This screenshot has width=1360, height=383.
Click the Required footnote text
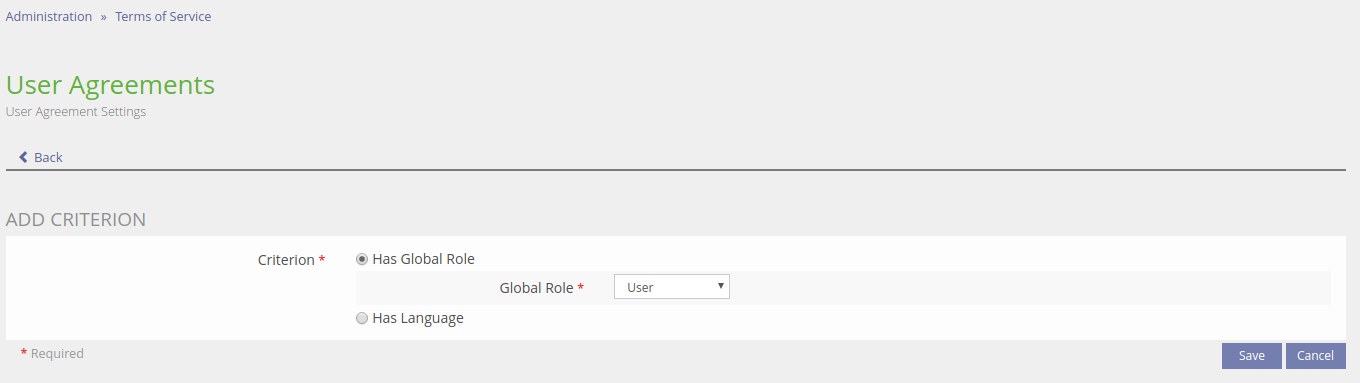point(57,353)
